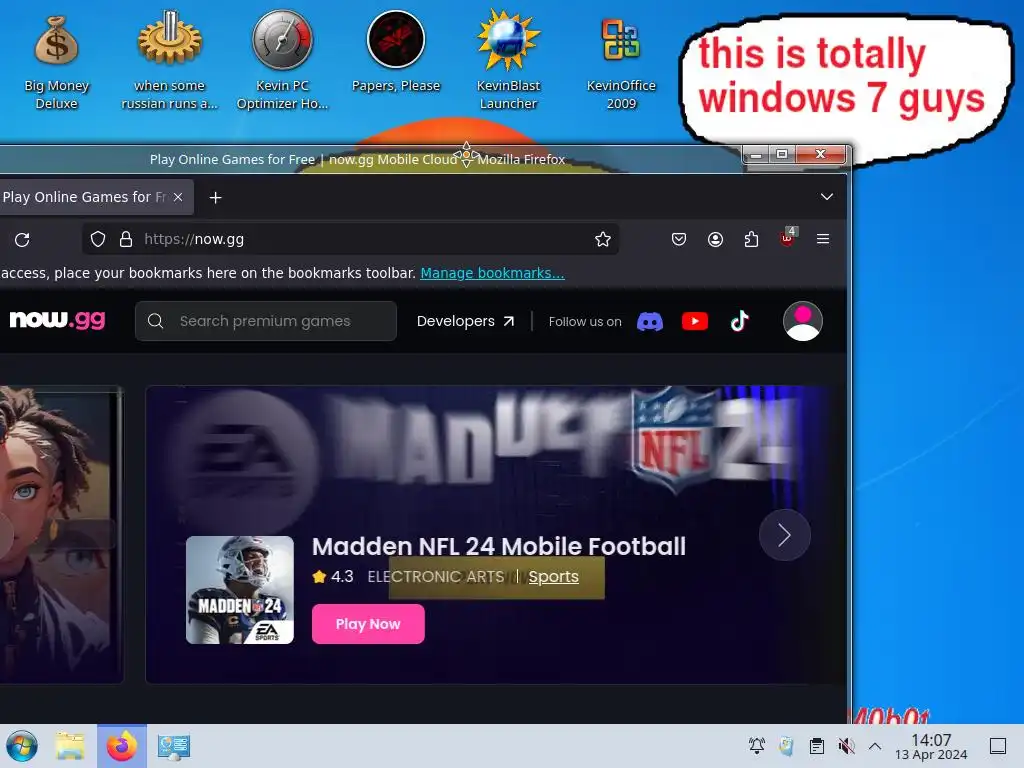This screenshot has width=1024, height=768.
Task: Show next featured game in carousel
Action: [x=784, y=535]
